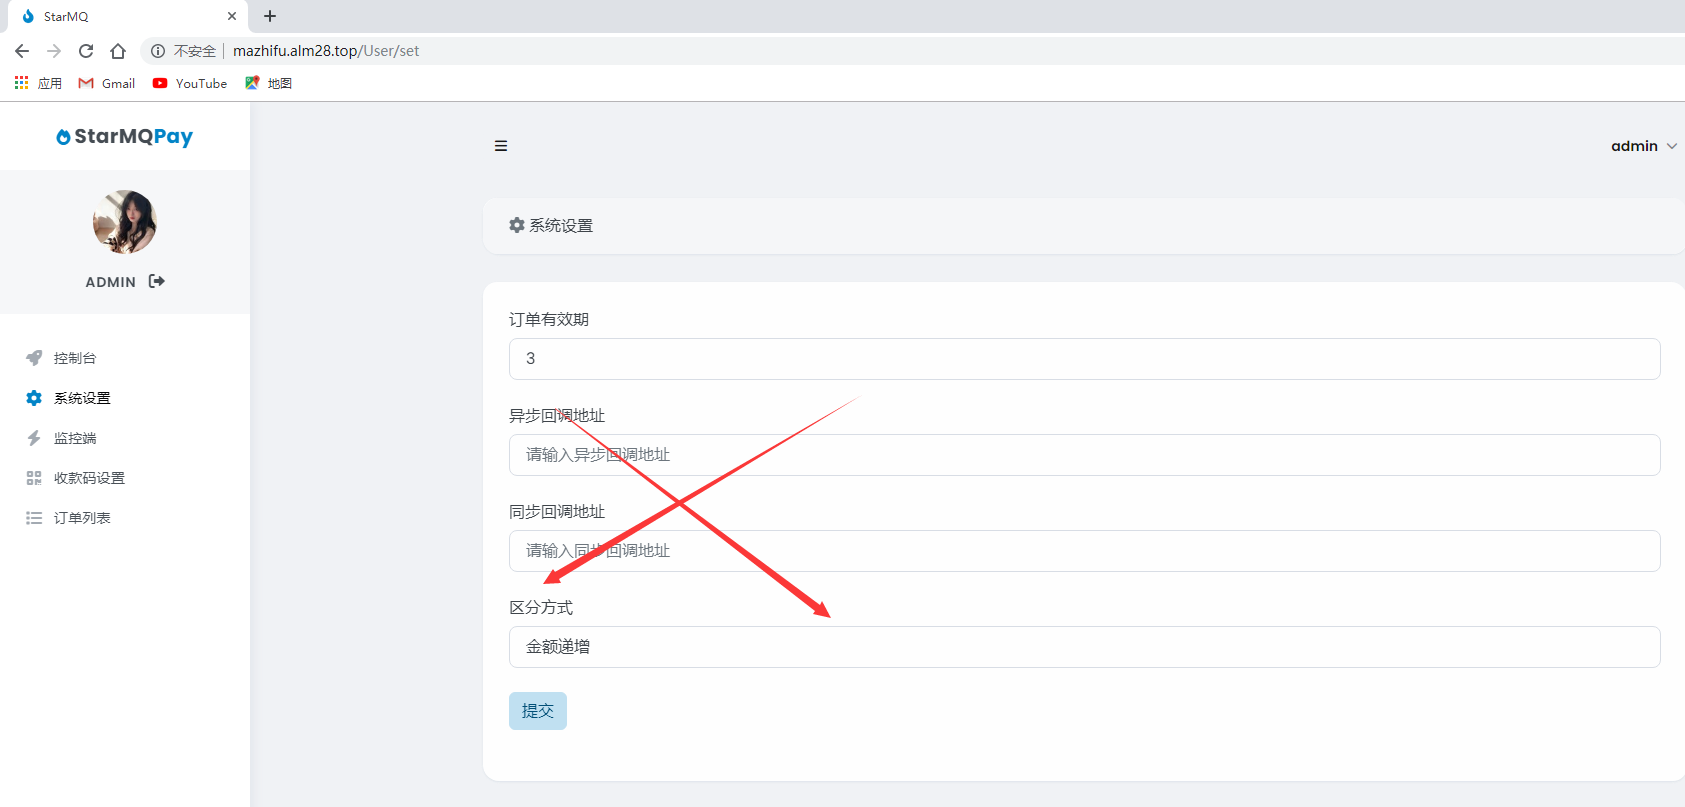Click the admin profile avatar picture
The width and height of the screenshot is (1685, 807).
click(x=125, y=222)
